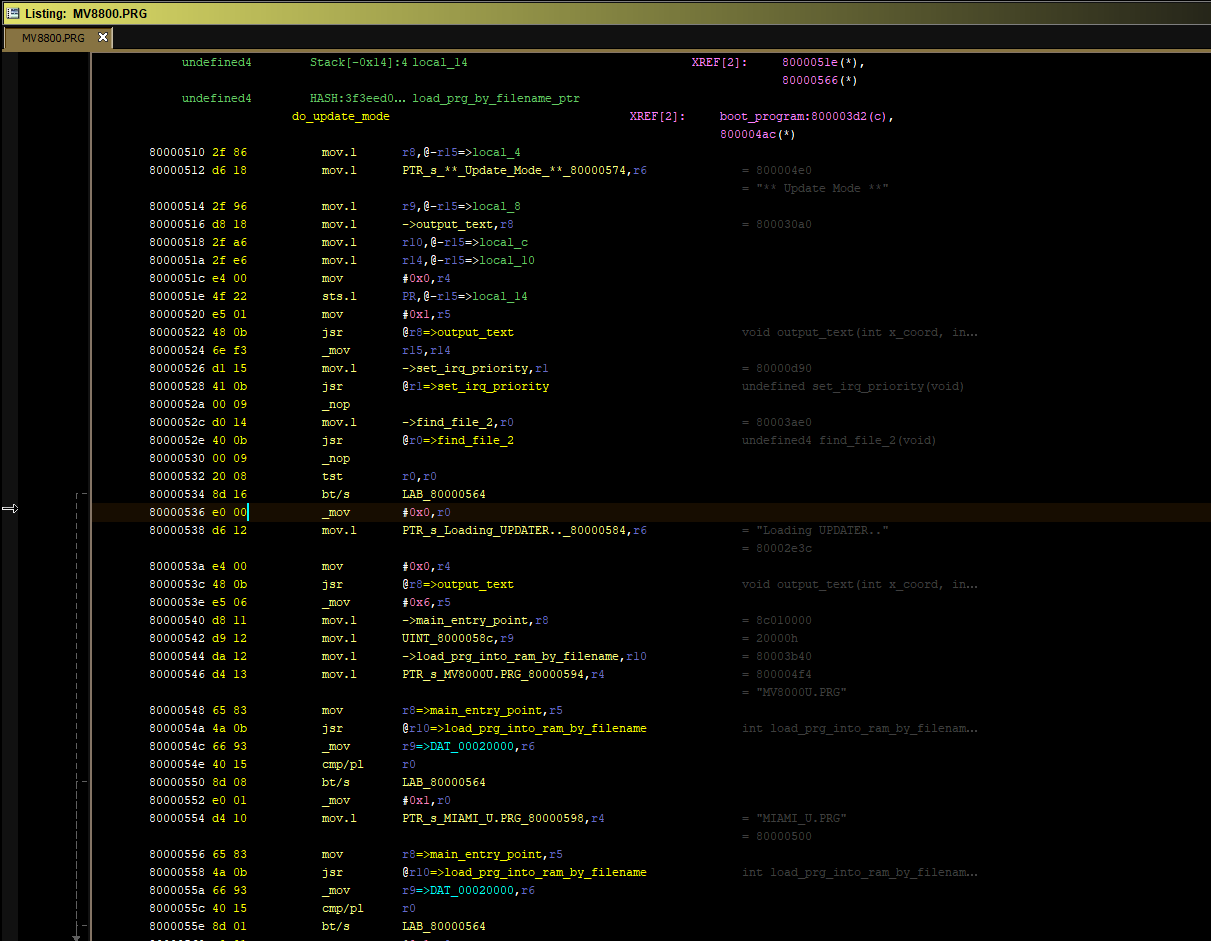The width and height of the screenshot is (1211, 941).
Task: Click the cursor arrow marker in left margin
Action: tap(10, 509)
